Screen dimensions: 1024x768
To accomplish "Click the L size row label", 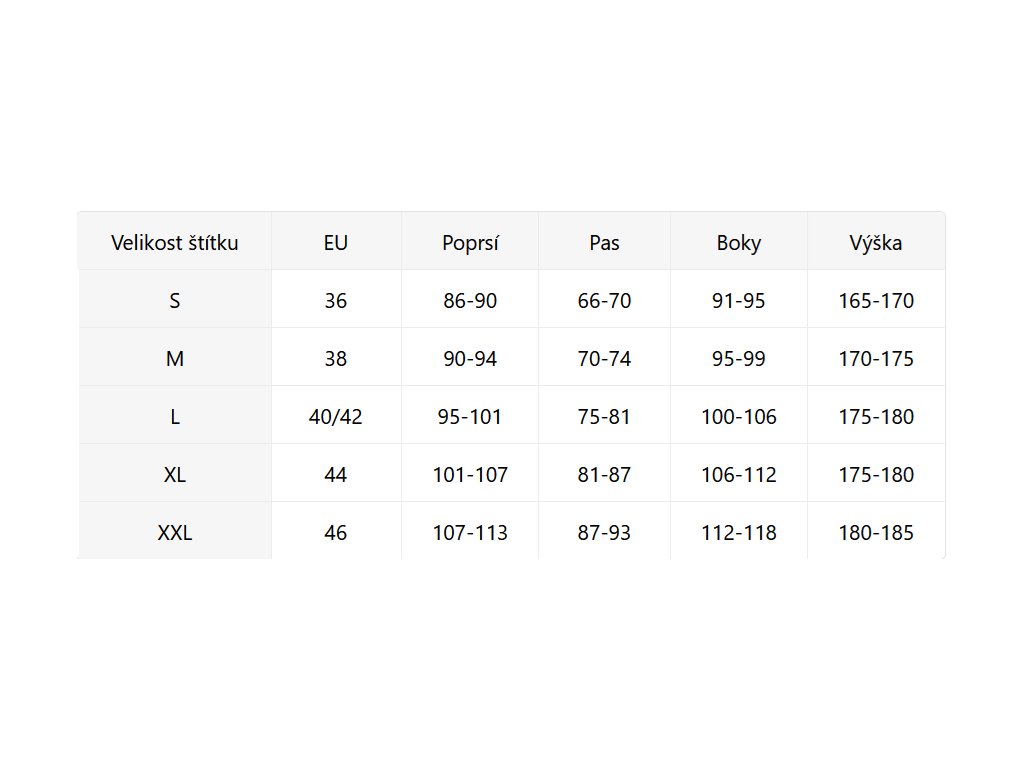I will point(175,416).
